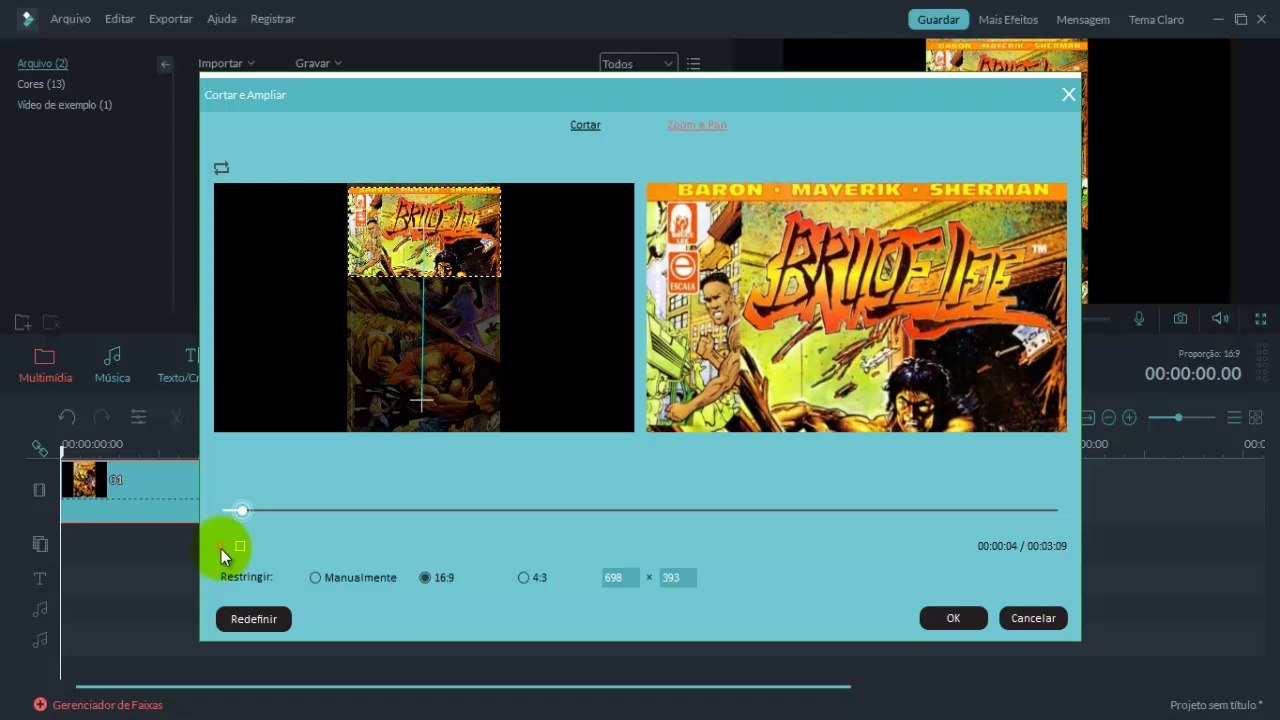Open the Música panel
This screenshot has width=1280, height=720.
tap(112, 365)
